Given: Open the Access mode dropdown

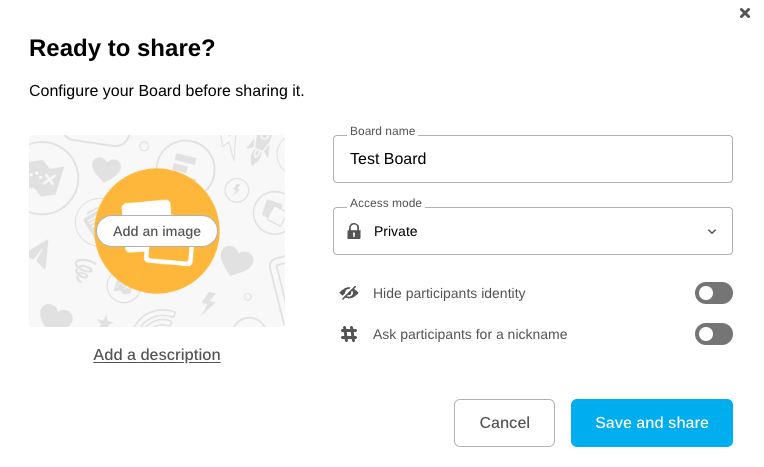Looking at the screenshot, I should (x=532, y=231).
